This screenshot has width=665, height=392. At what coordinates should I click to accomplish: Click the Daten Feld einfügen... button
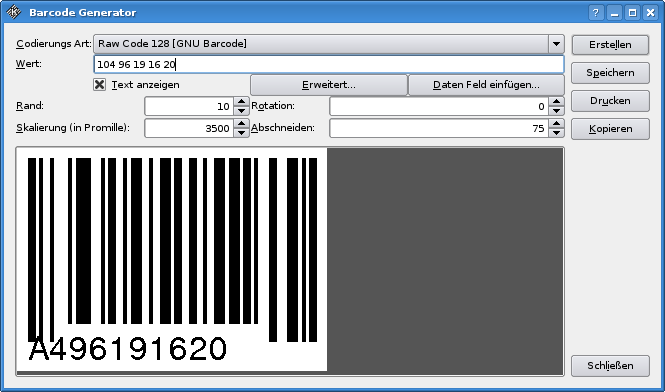click(486, 85)
